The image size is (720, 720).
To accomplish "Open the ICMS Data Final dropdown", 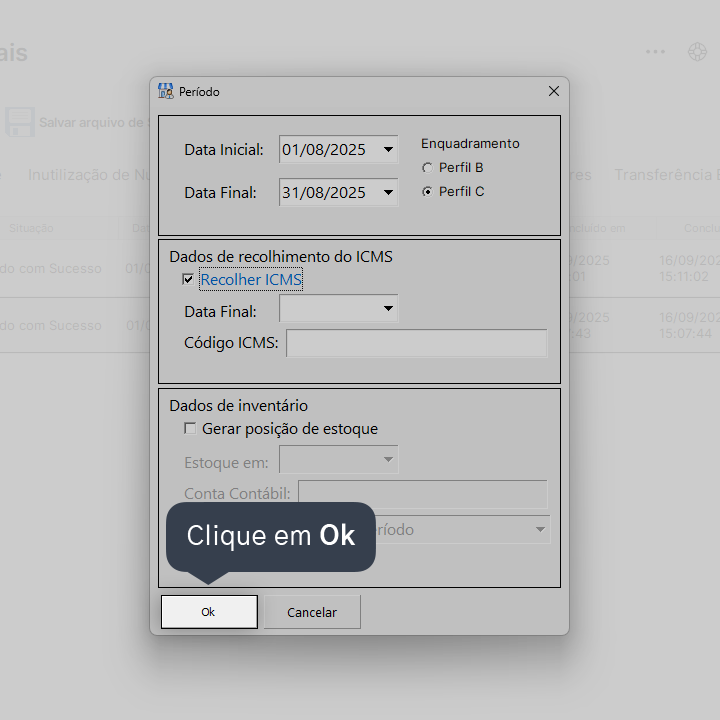I will 388,308.
